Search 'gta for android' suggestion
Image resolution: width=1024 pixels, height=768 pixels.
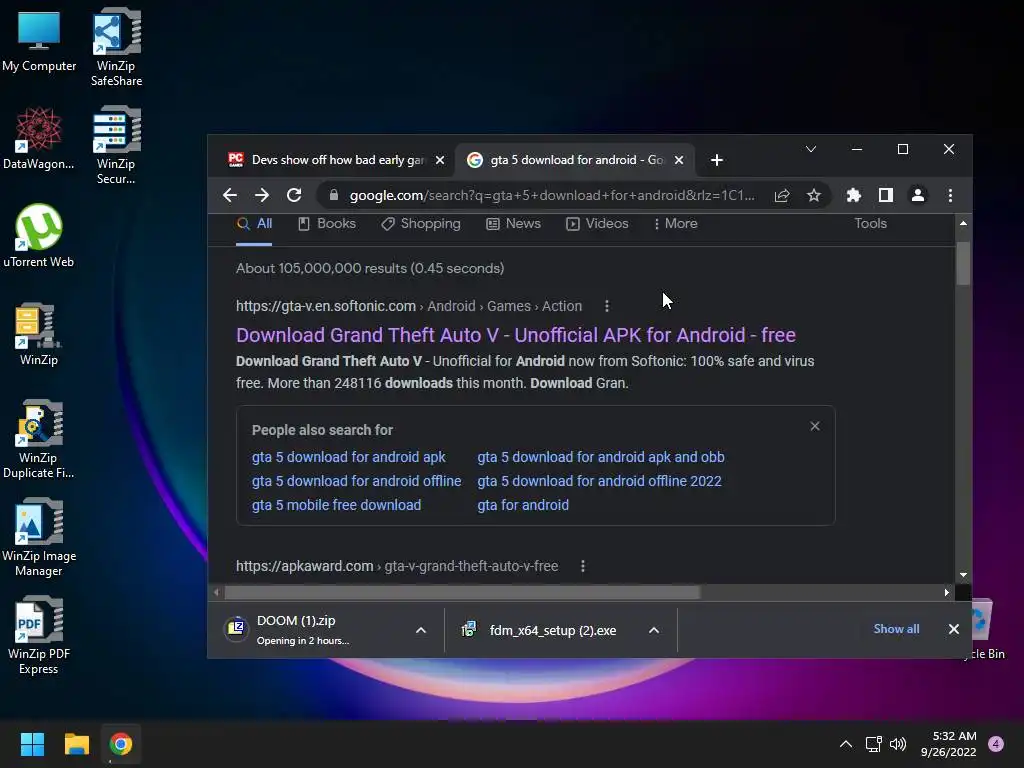tap(523, 505)
